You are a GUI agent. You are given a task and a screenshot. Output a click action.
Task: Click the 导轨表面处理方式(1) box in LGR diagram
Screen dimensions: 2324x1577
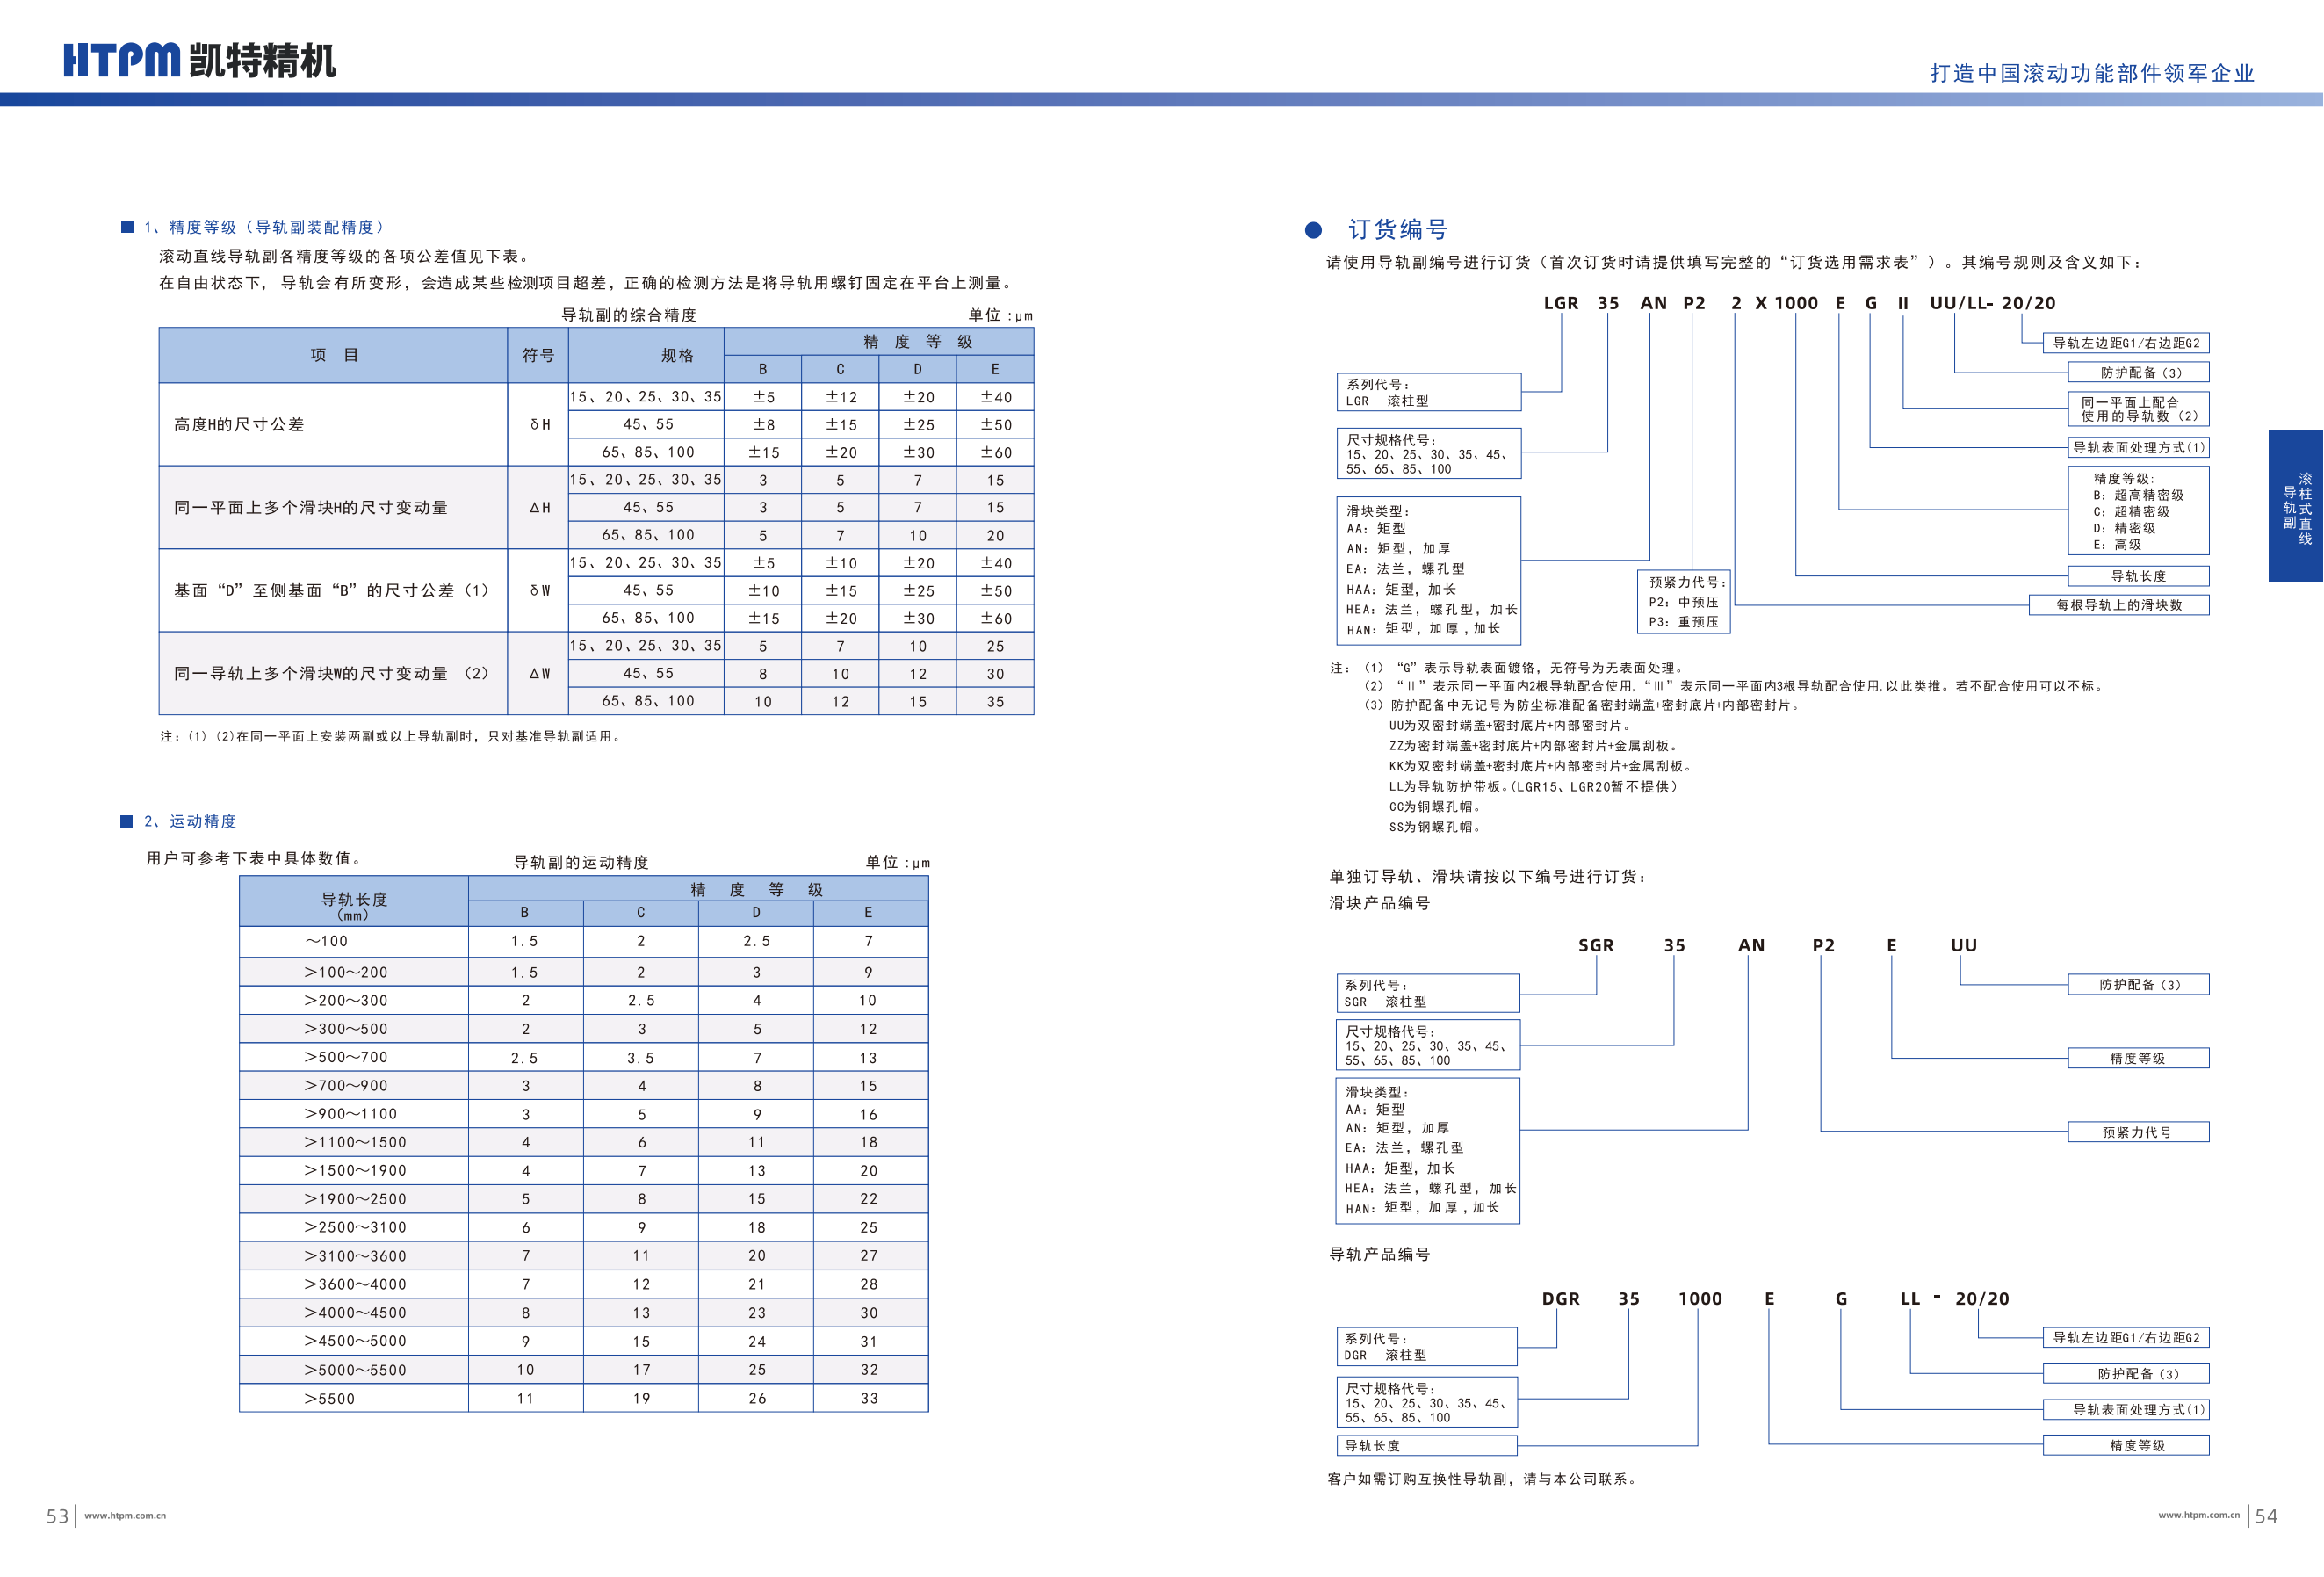click(2138, 447)
